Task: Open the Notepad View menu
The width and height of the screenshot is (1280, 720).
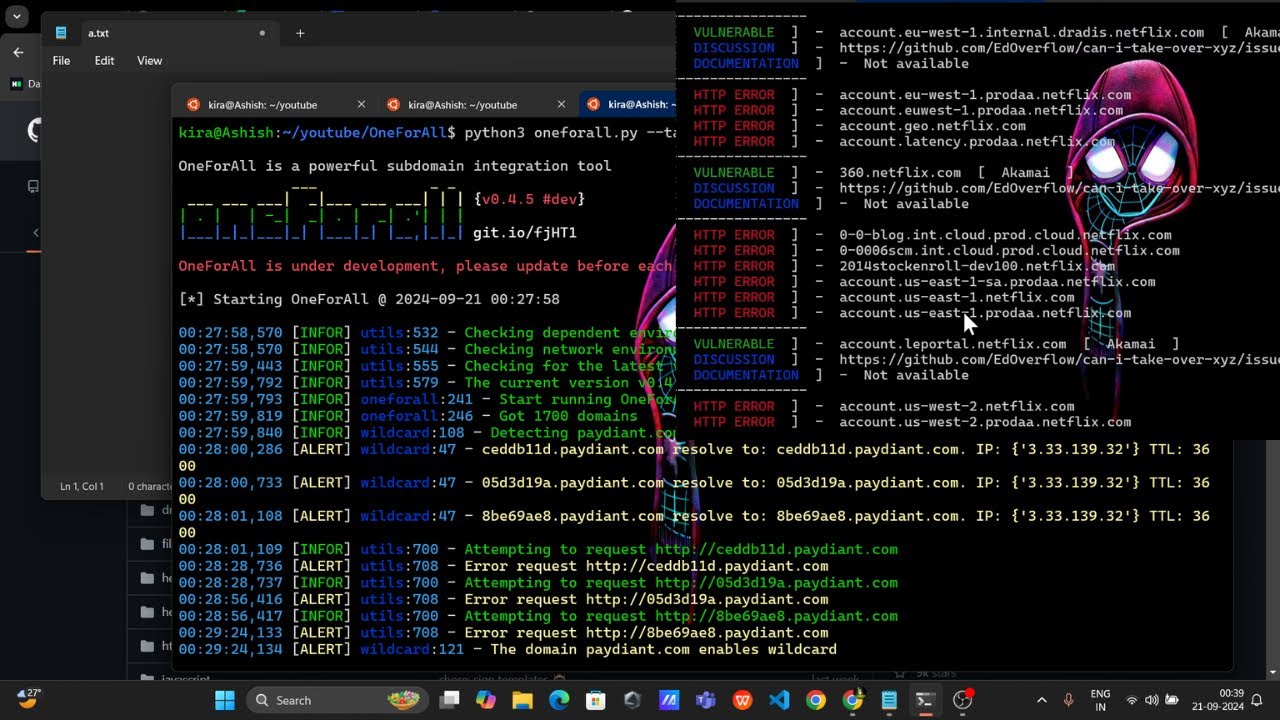Action: coord(149,61)
